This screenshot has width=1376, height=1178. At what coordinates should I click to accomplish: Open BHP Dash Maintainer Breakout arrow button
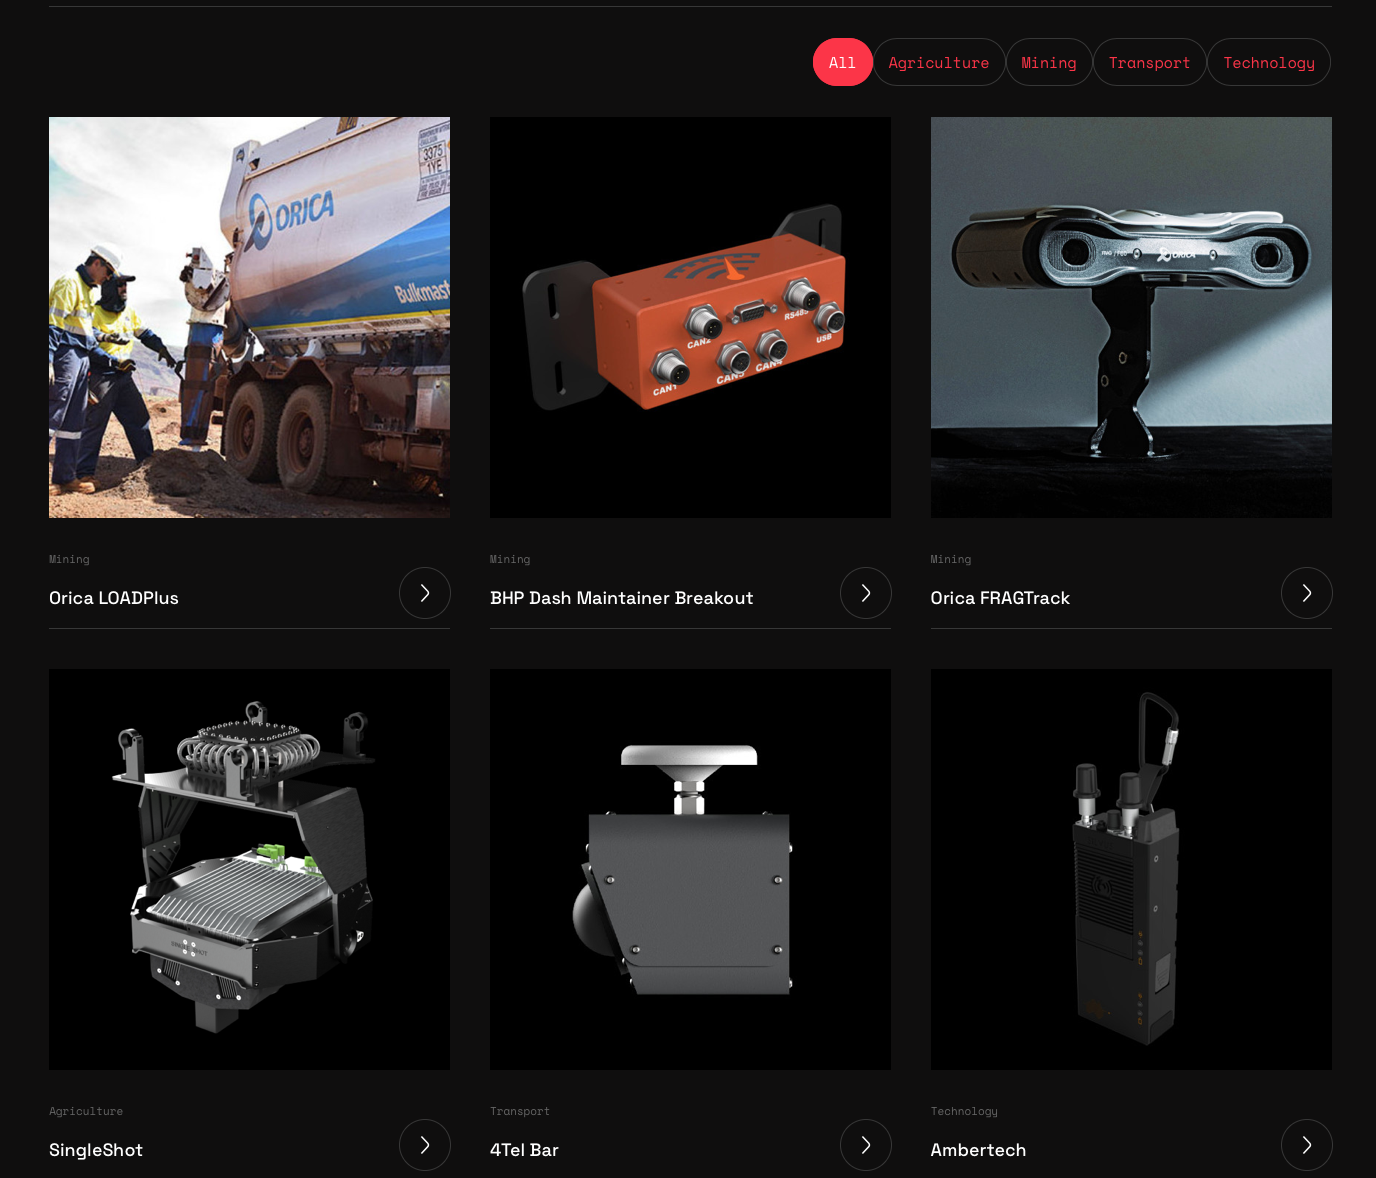pos(865,593)
